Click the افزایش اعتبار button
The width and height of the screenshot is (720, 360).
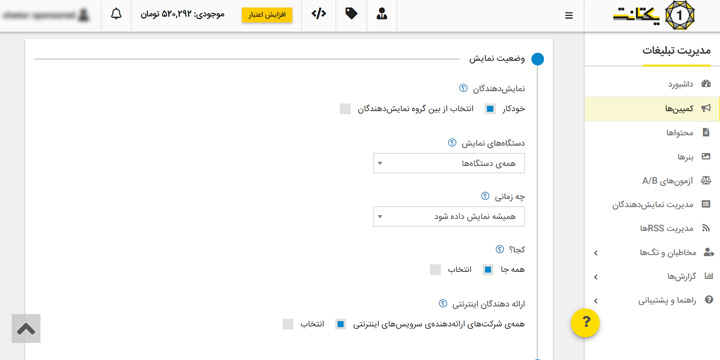click(267, 15)
